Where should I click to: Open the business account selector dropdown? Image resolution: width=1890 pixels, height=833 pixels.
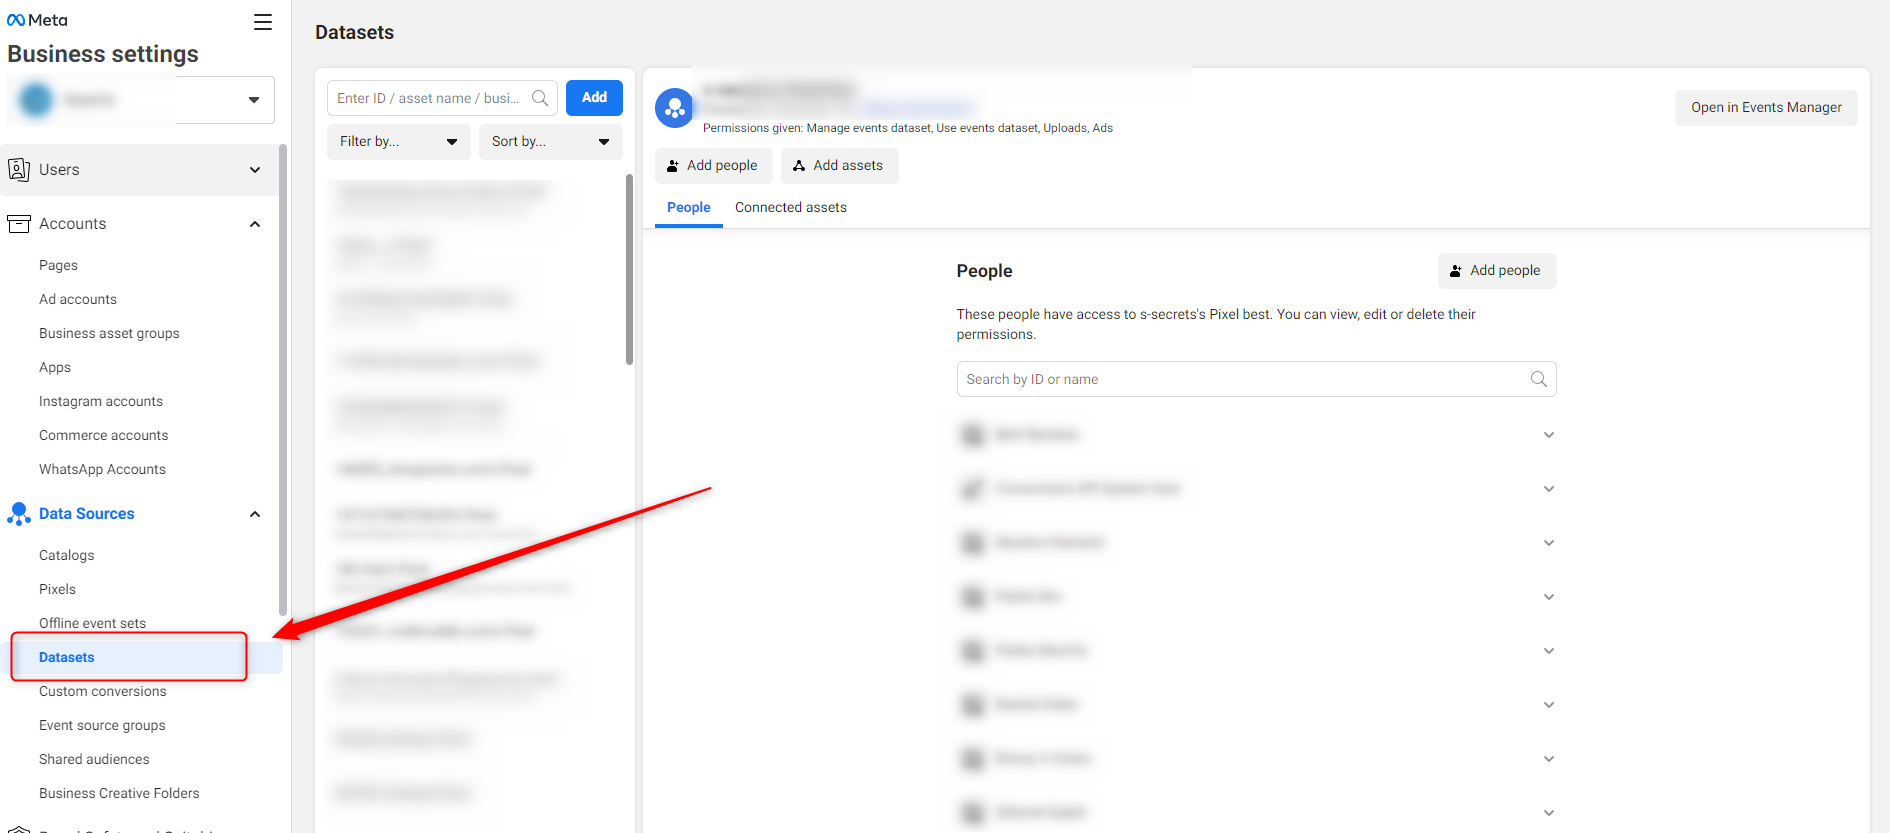[x=253, y=100]
